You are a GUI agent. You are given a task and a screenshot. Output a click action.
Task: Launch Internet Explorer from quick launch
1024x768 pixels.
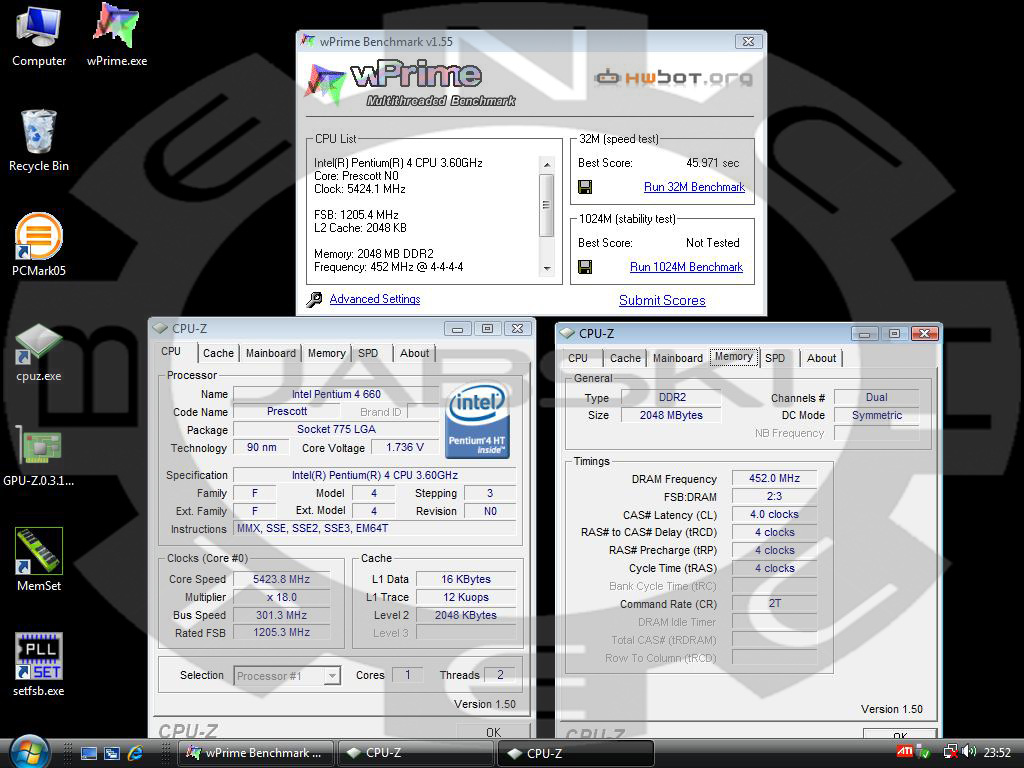(x=135, y=753)
